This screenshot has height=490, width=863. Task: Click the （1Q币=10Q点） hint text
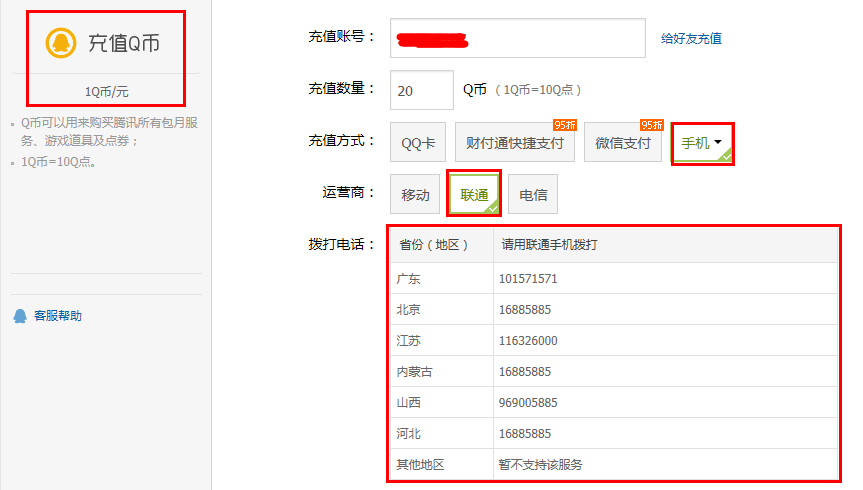[538, 90]
